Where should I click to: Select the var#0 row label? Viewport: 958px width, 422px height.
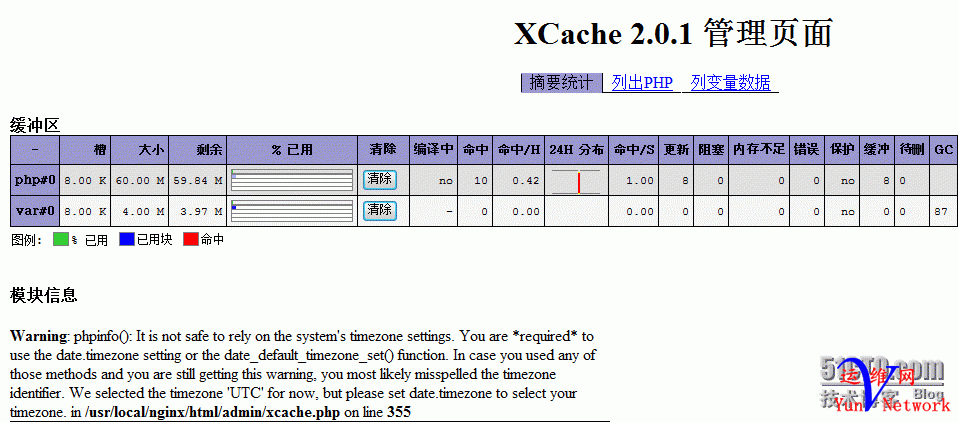pyautogui.click(x=35, y=211)
